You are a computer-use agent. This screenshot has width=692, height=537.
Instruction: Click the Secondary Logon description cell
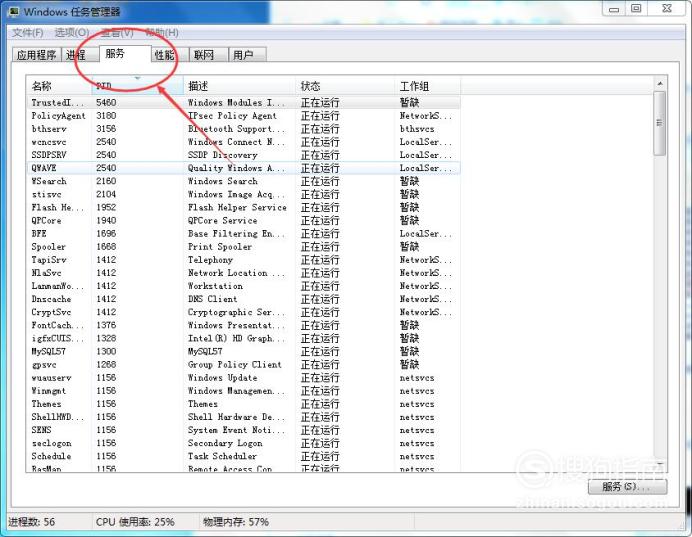pyautogui.click(x=225, y=443)
